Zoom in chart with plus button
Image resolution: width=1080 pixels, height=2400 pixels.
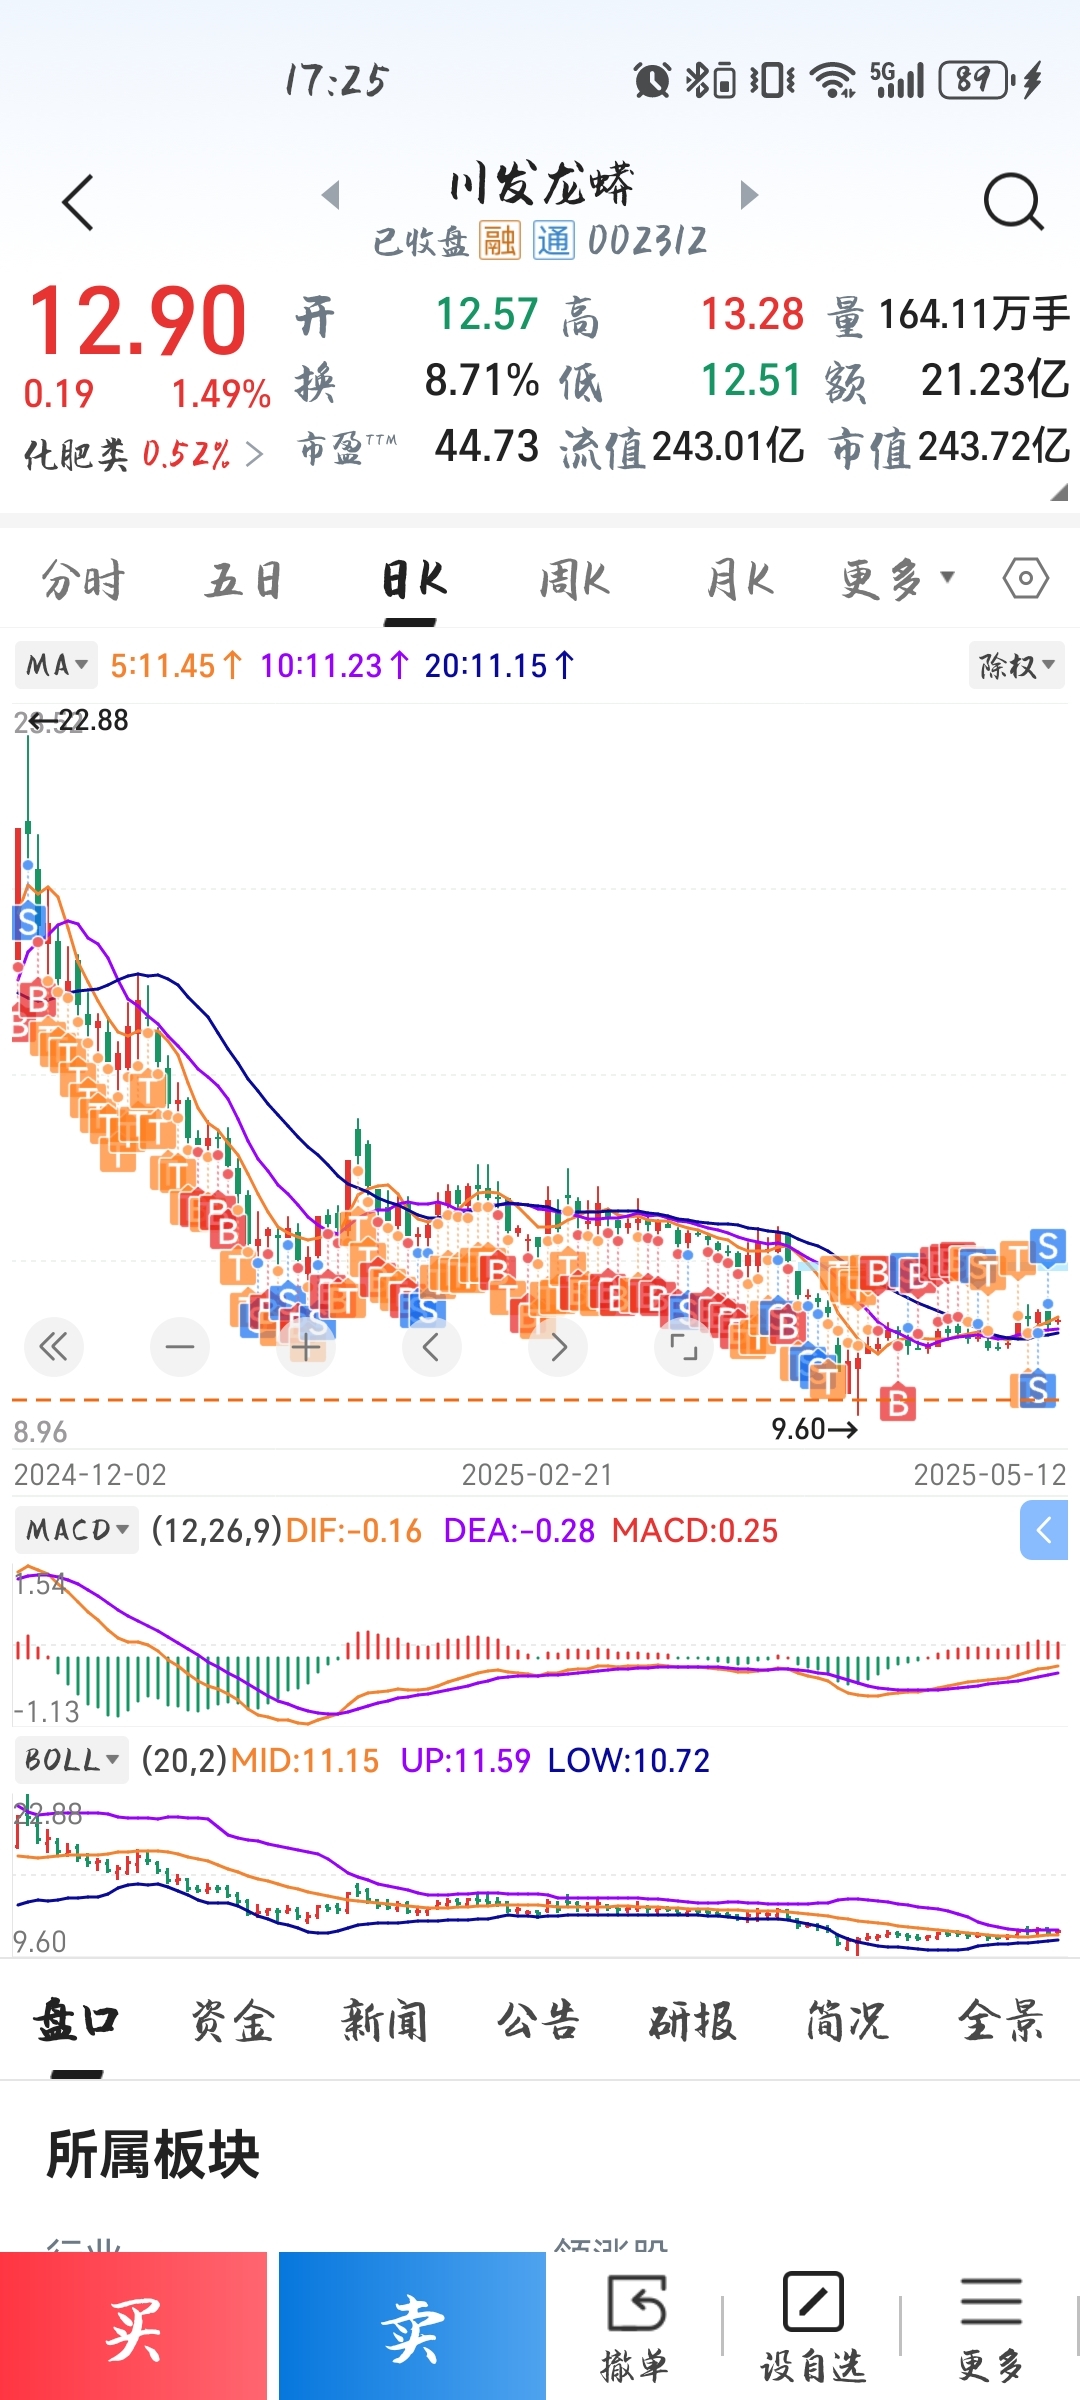pos(306,1347)
